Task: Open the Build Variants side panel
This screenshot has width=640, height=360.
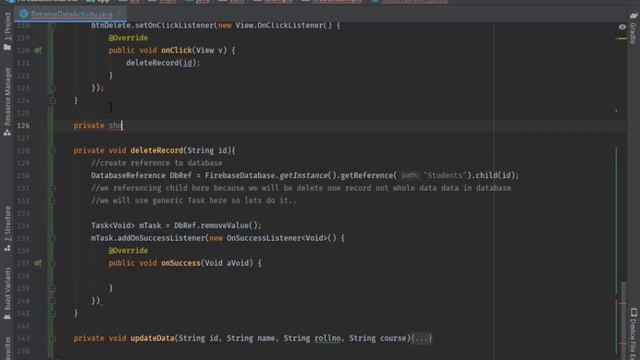Action: coord(7,293)
